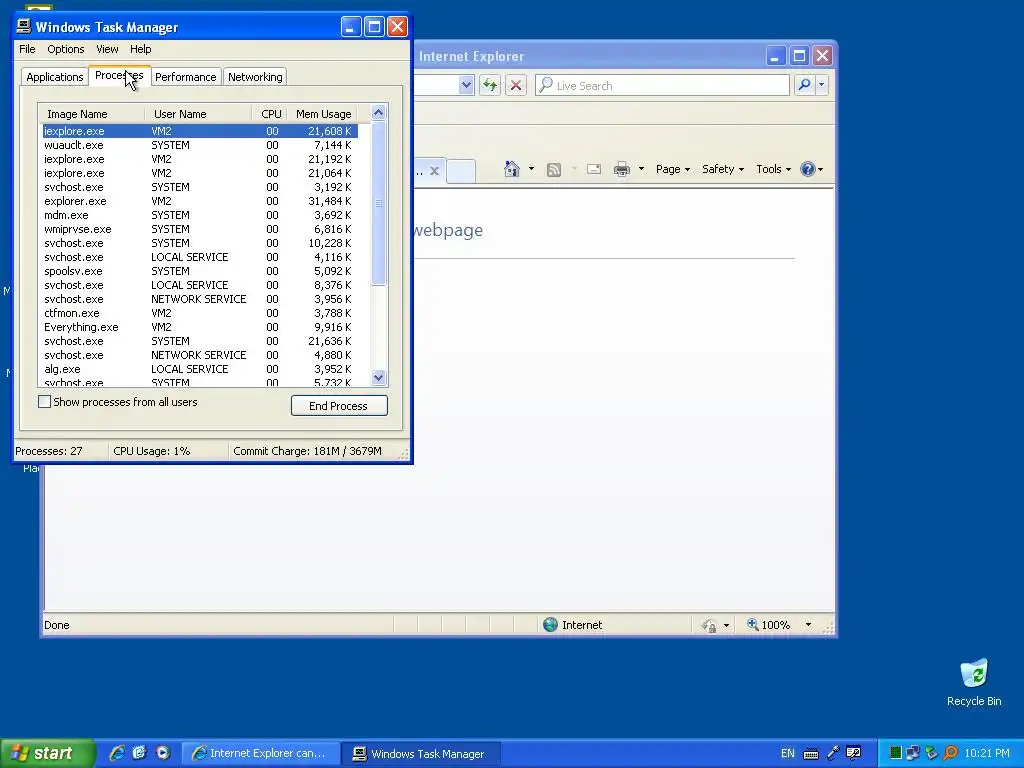Select the wuauclt.exe process row
The height and width of the screenshot is (768, 1024).
point(200,145)
